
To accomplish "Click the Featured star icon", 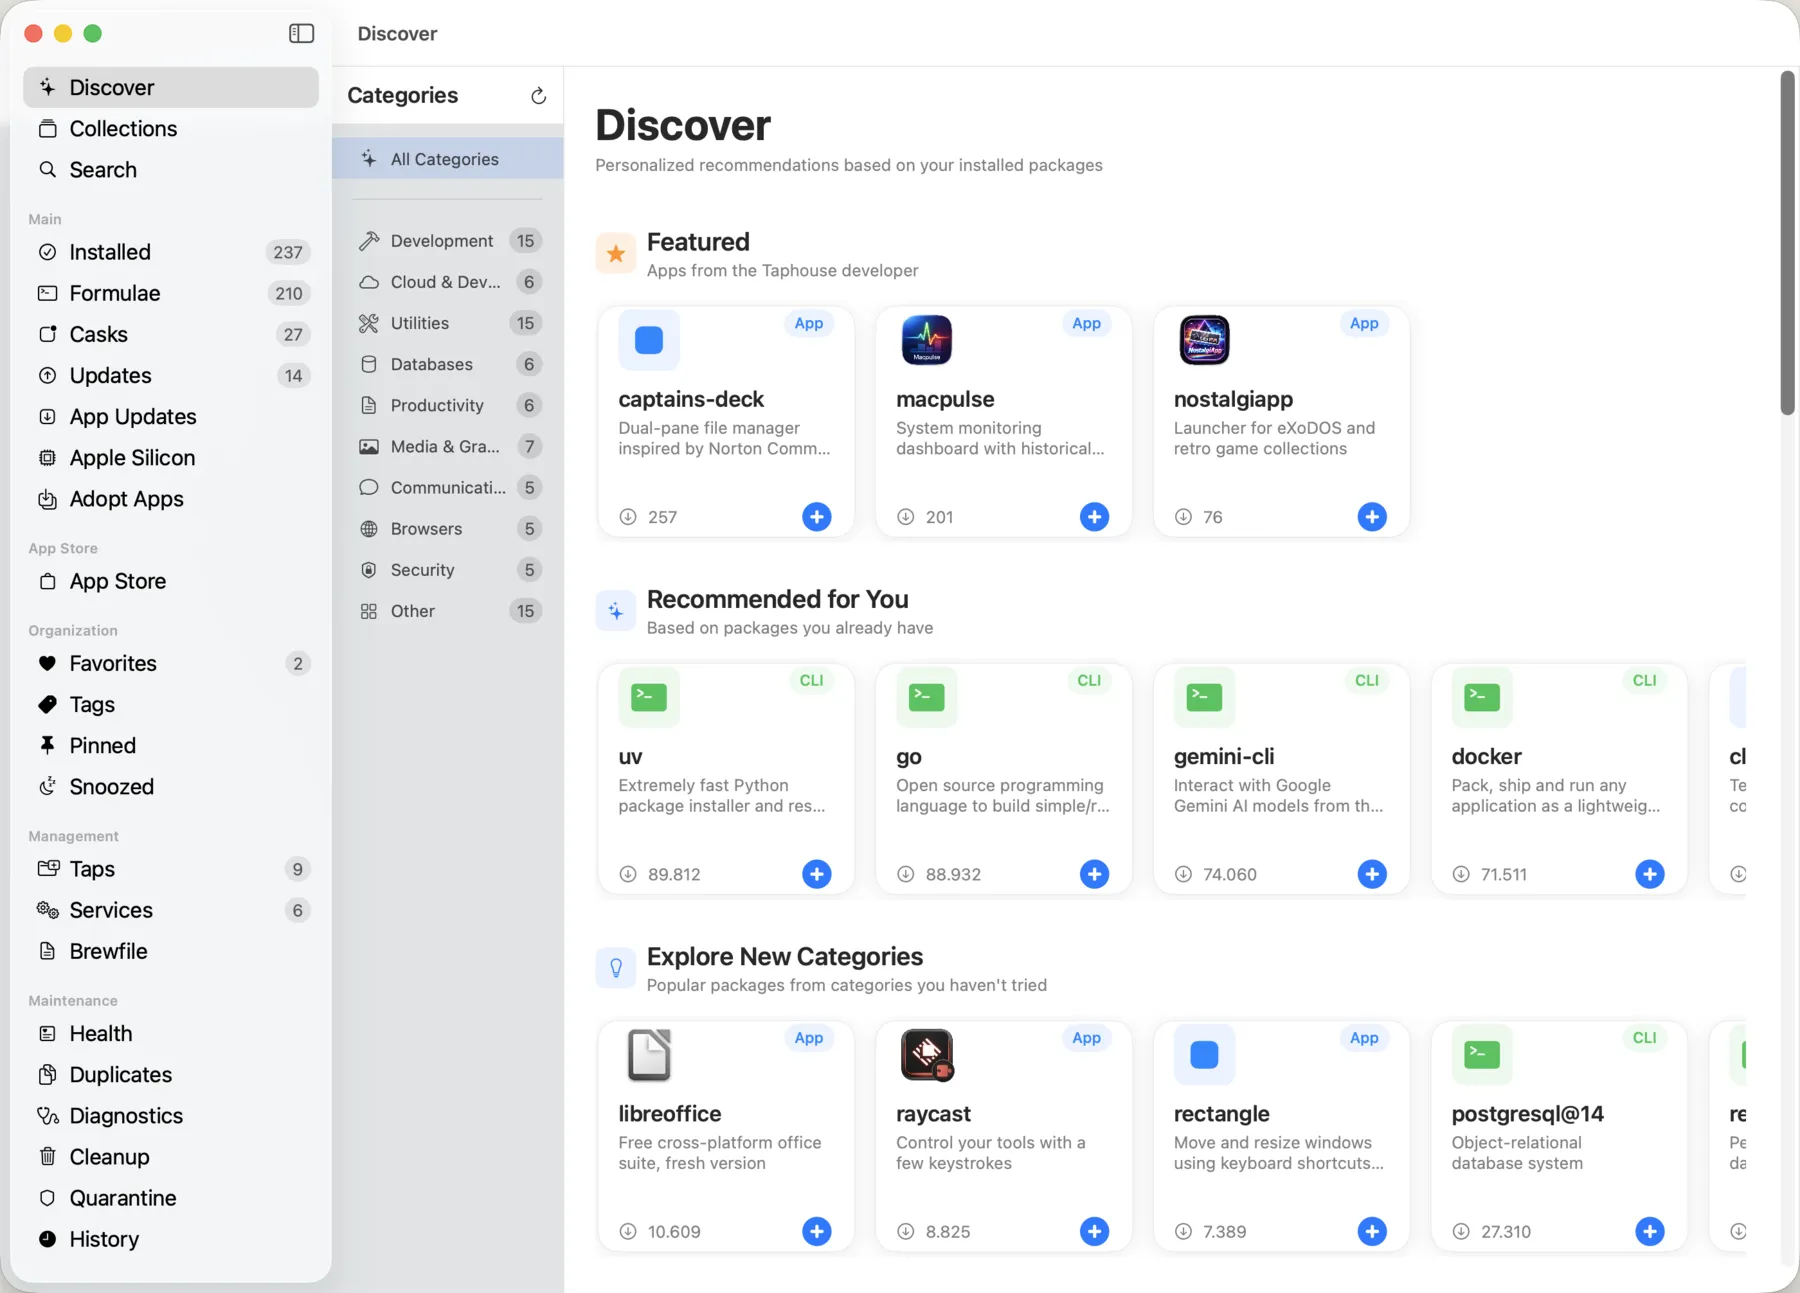I will pos(616,254).
